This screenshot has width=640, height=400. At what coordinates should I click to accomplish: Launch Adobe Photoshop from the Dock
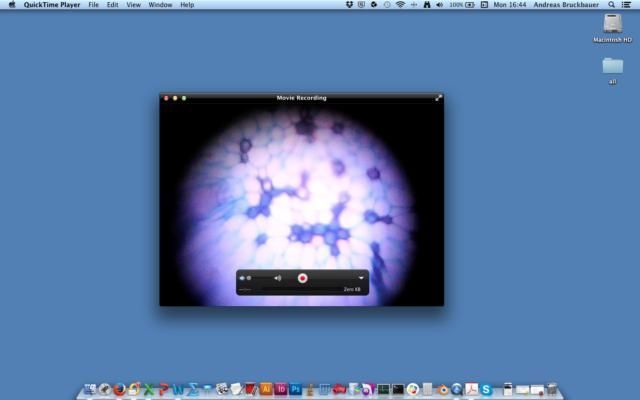click(296, 389)
